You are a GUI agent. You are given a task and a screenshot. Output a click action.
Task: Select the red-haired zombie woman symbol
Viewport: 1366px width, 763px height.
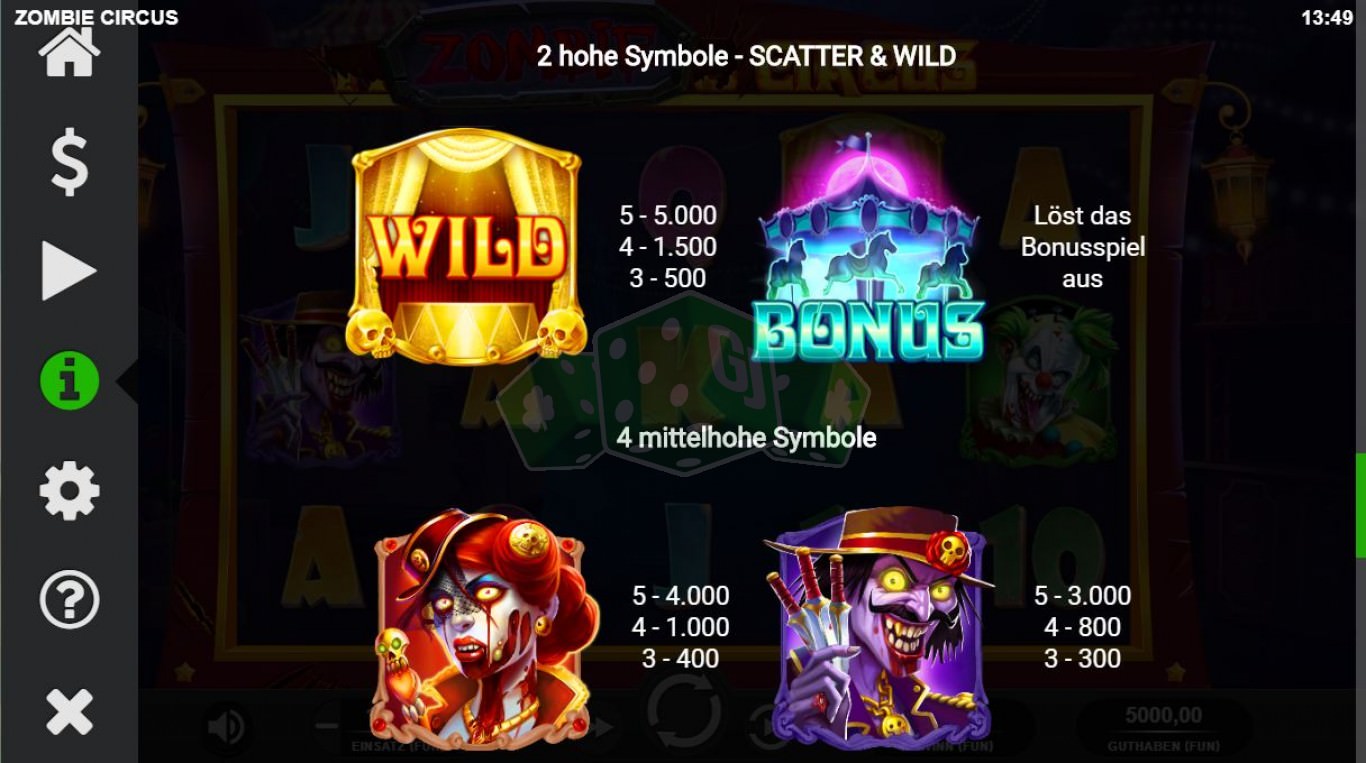tap(485, 627)
